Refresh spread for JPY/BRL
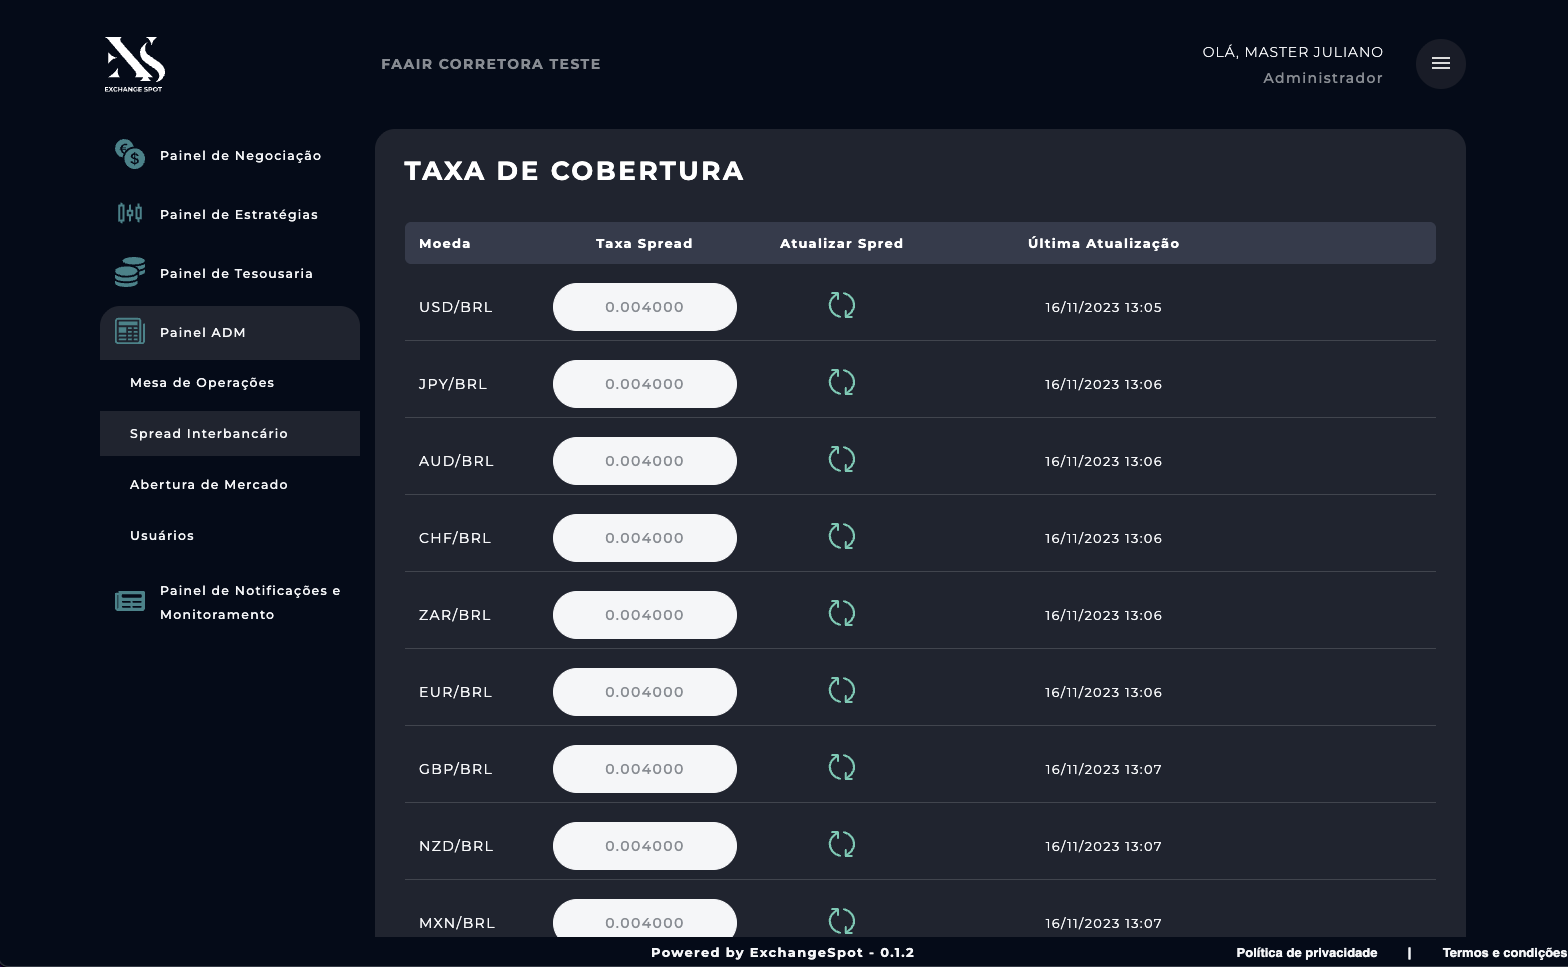The height and width of the screenshot is (967, 1568). pyautogui.click(x=842, y=383)
